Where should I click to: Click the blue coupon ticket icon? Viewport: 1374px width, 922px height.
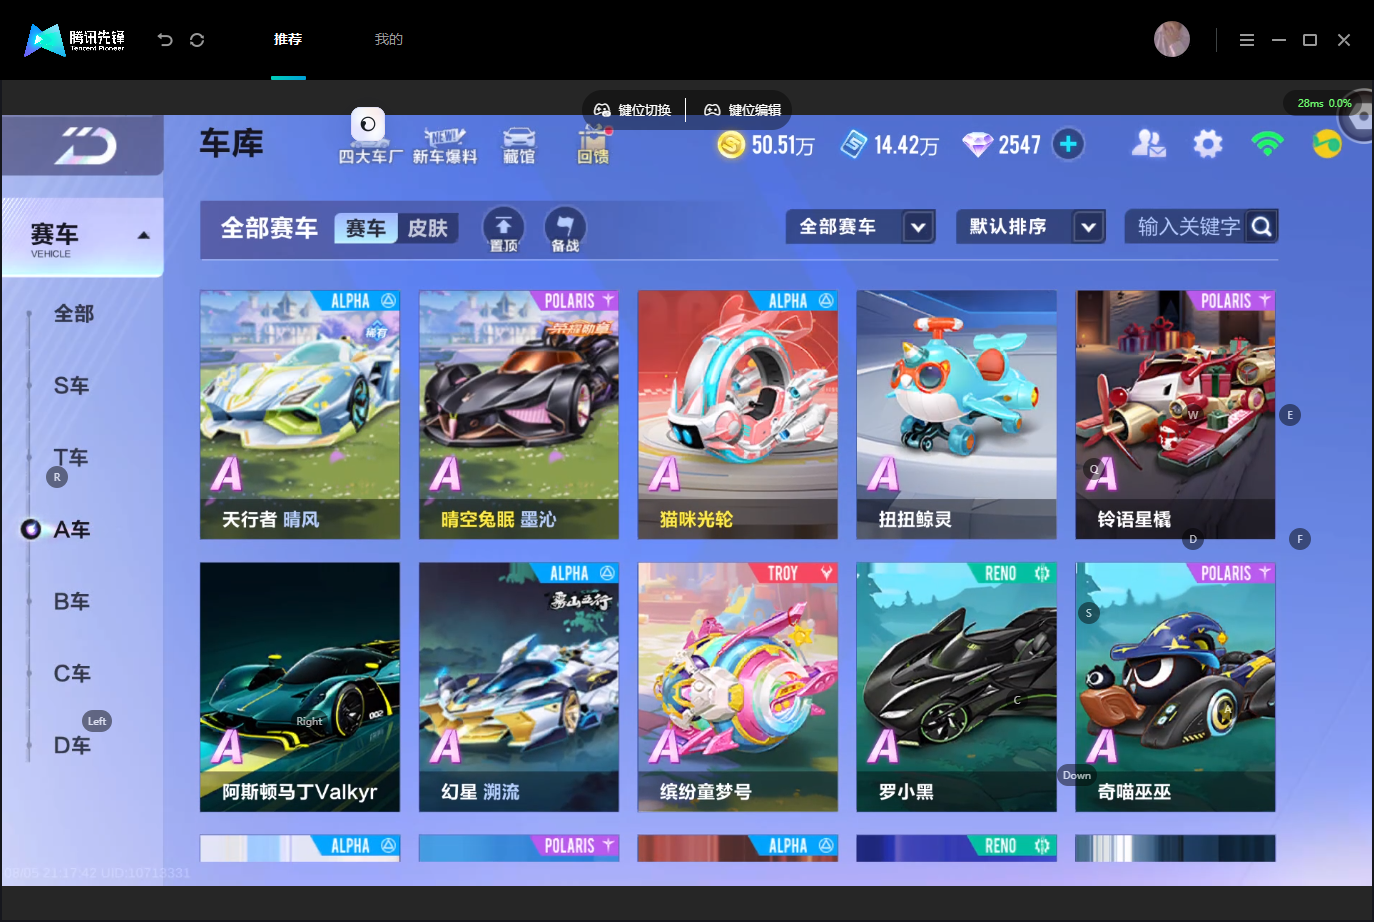[854, 145]
